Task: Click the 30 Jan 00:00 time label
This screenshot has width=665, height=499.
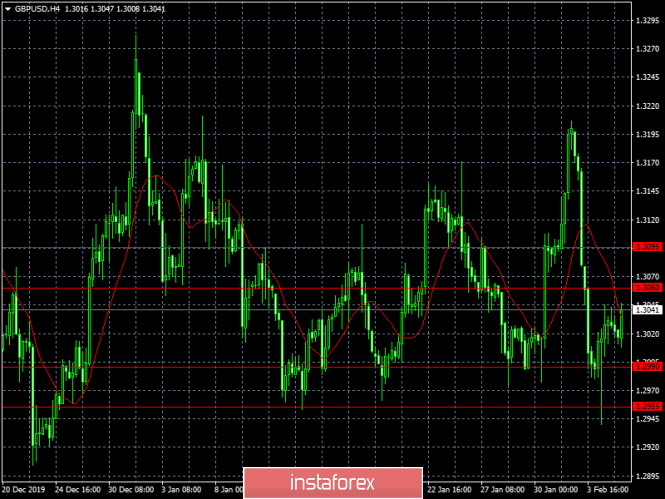Action: coord(556,490)
